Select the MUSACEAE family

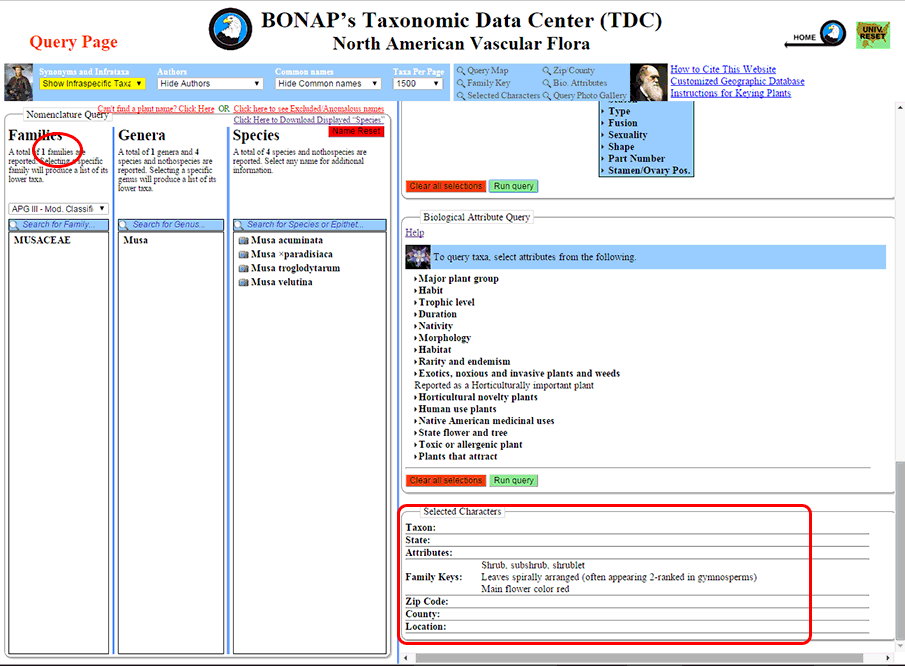pyautogui.click(x=42, y=241)
